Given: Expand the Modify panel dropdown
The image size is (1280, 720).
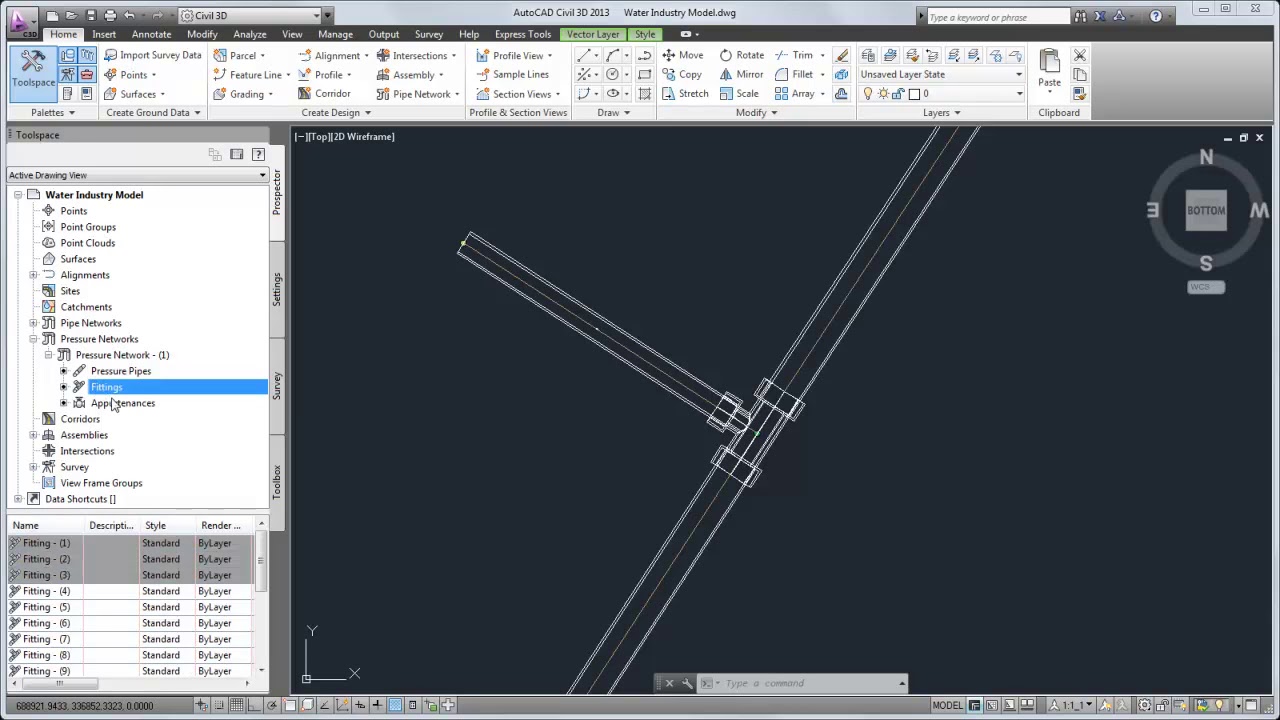Looking at the screenshot, I should click(x=756, y=112).
